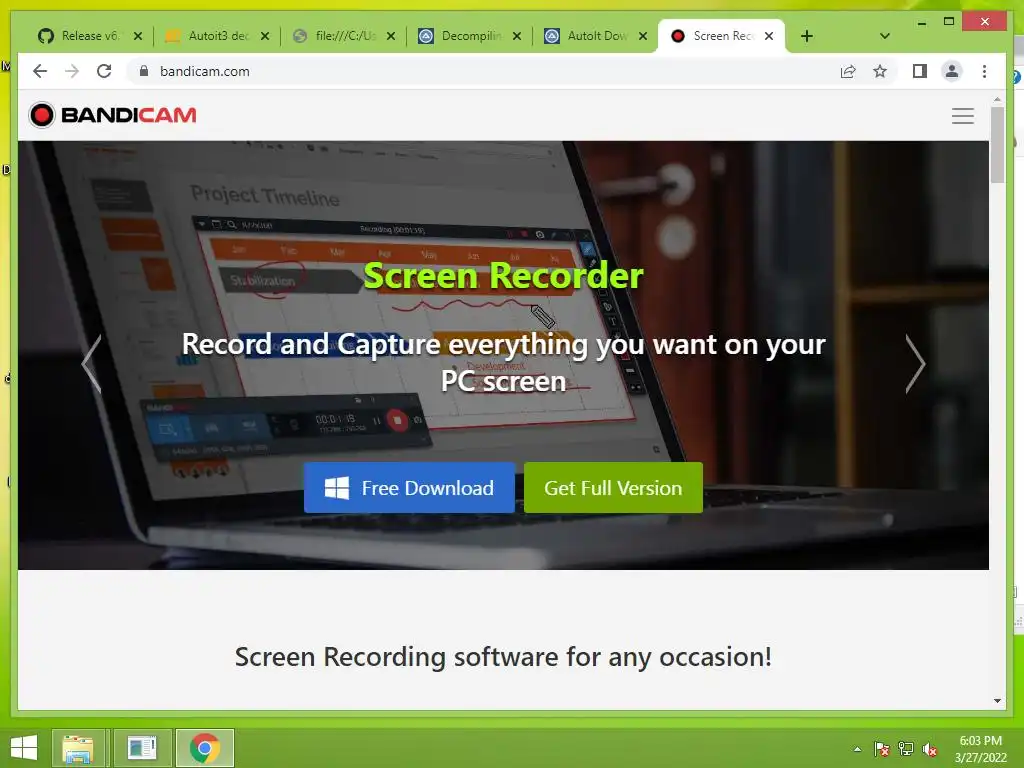Click the muted volume tray icon

point(930,749)
